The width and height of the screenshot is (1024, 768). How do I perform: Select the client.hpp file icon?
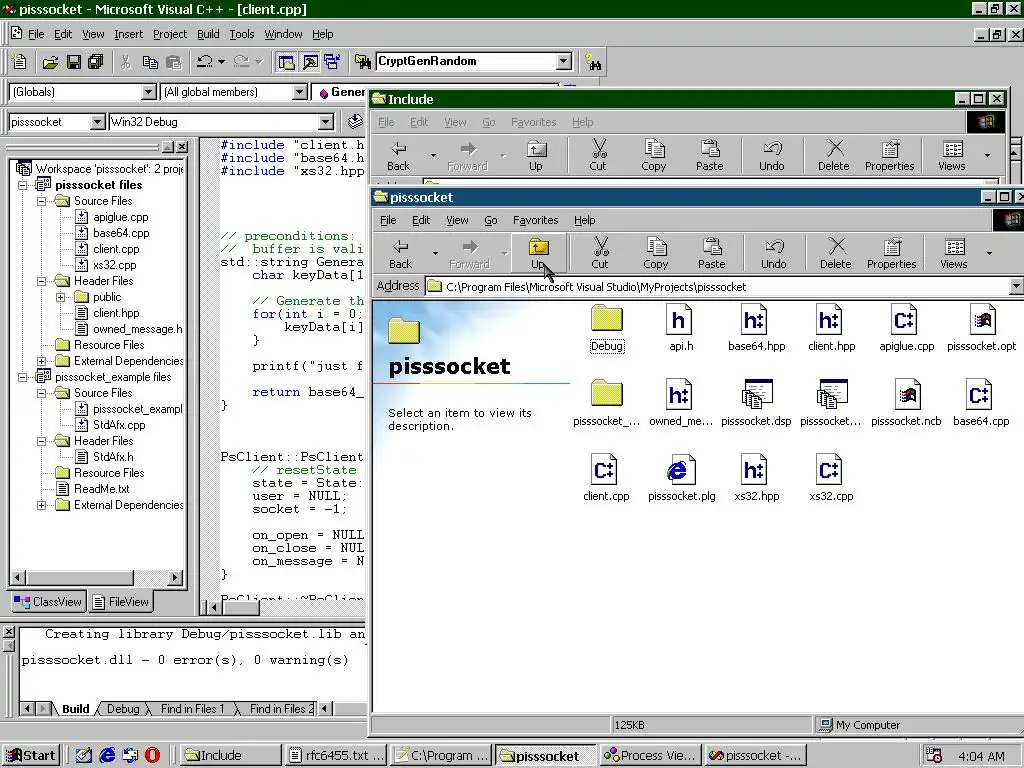pyautogui.click(x=831, y=328)
